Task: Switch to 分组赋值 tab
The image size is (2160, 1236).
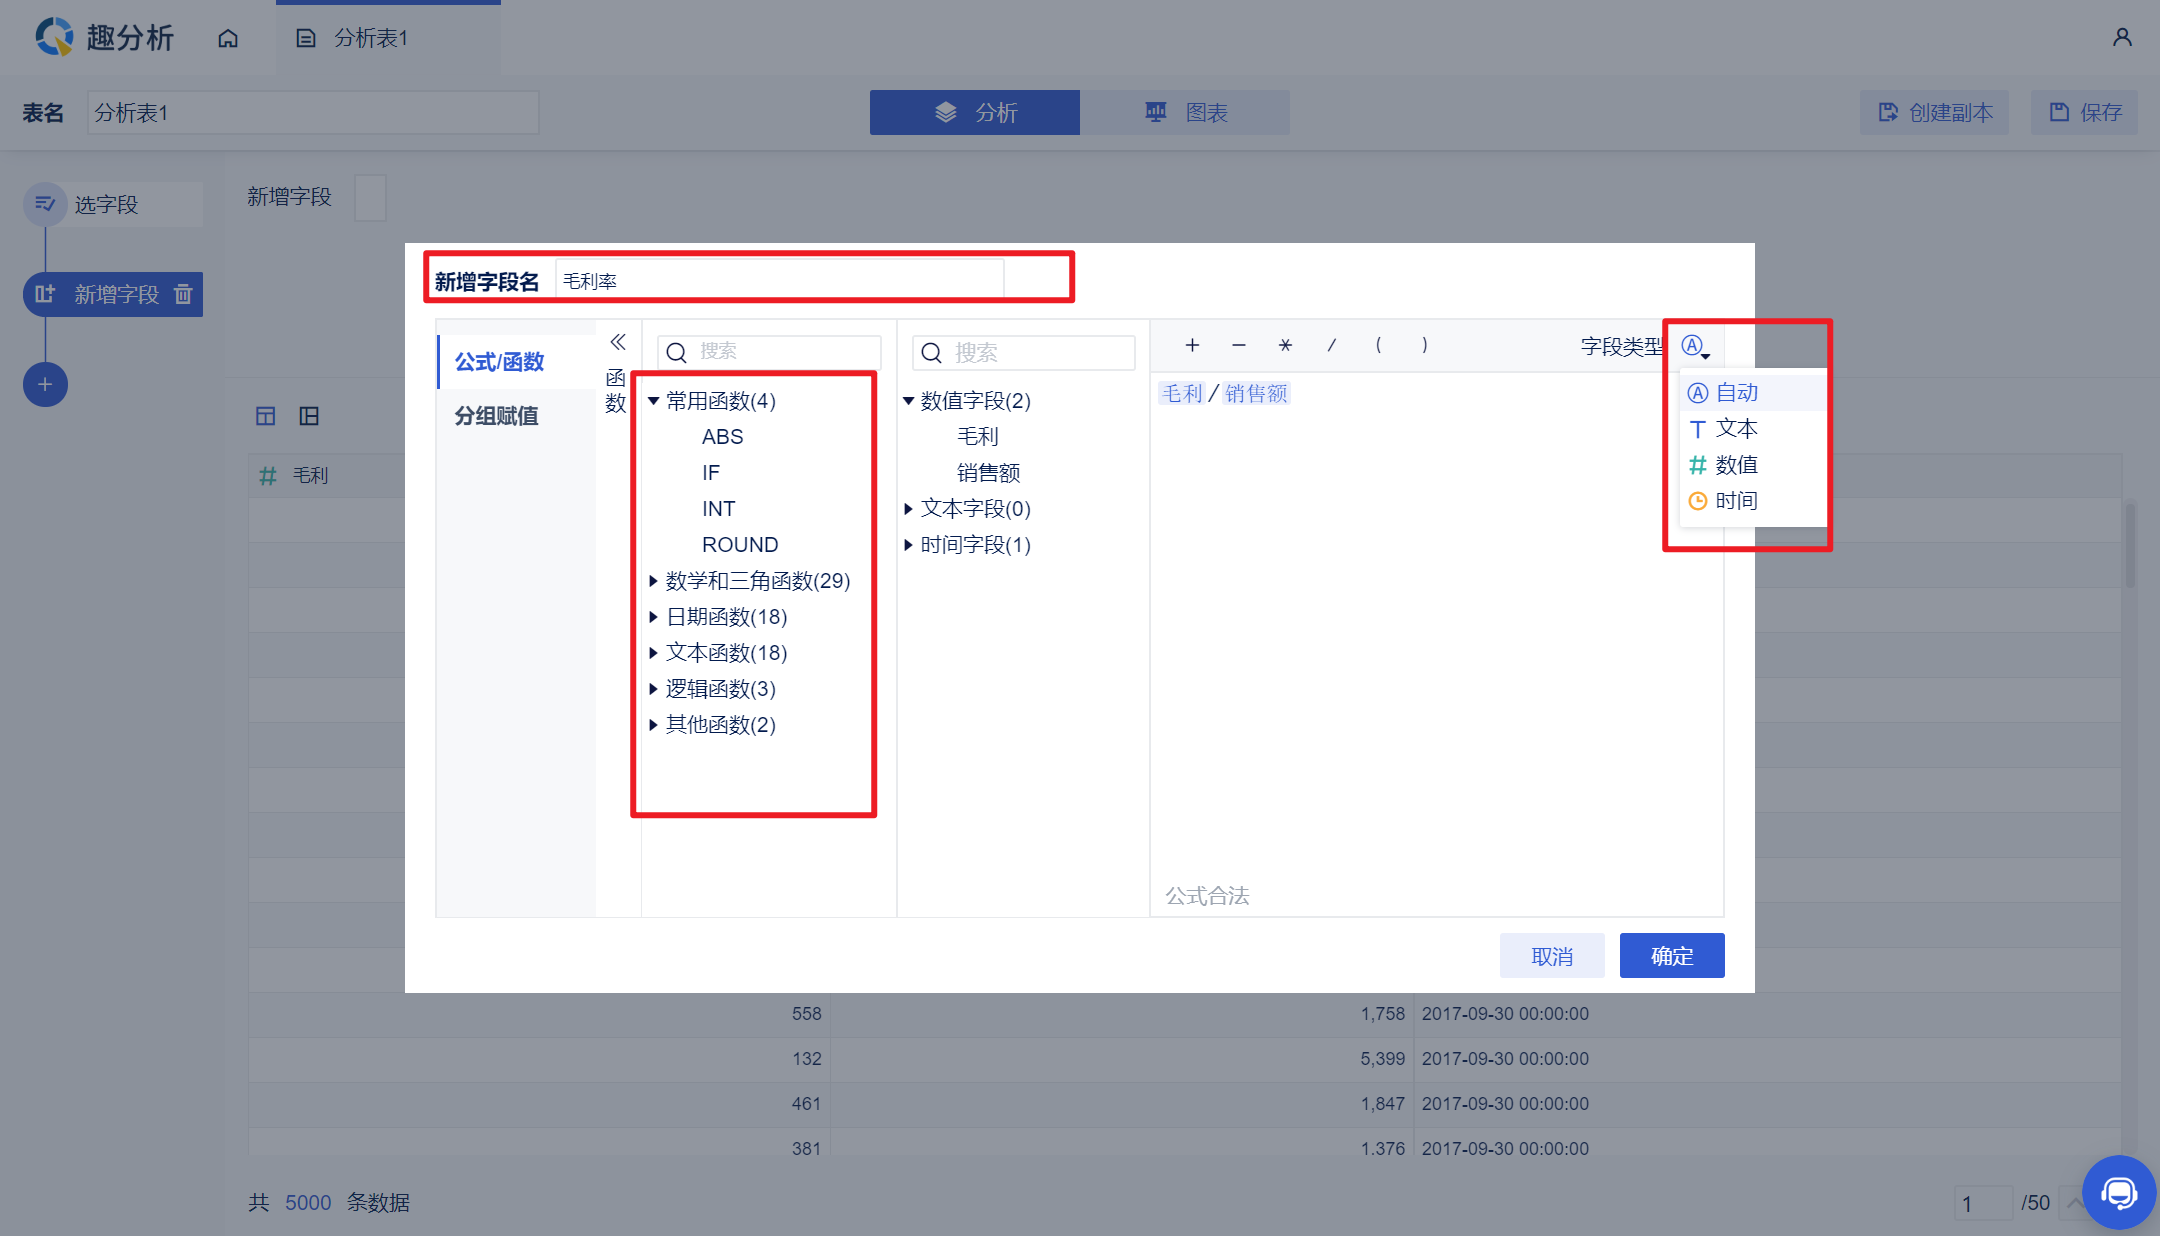Action: [497, 416]
